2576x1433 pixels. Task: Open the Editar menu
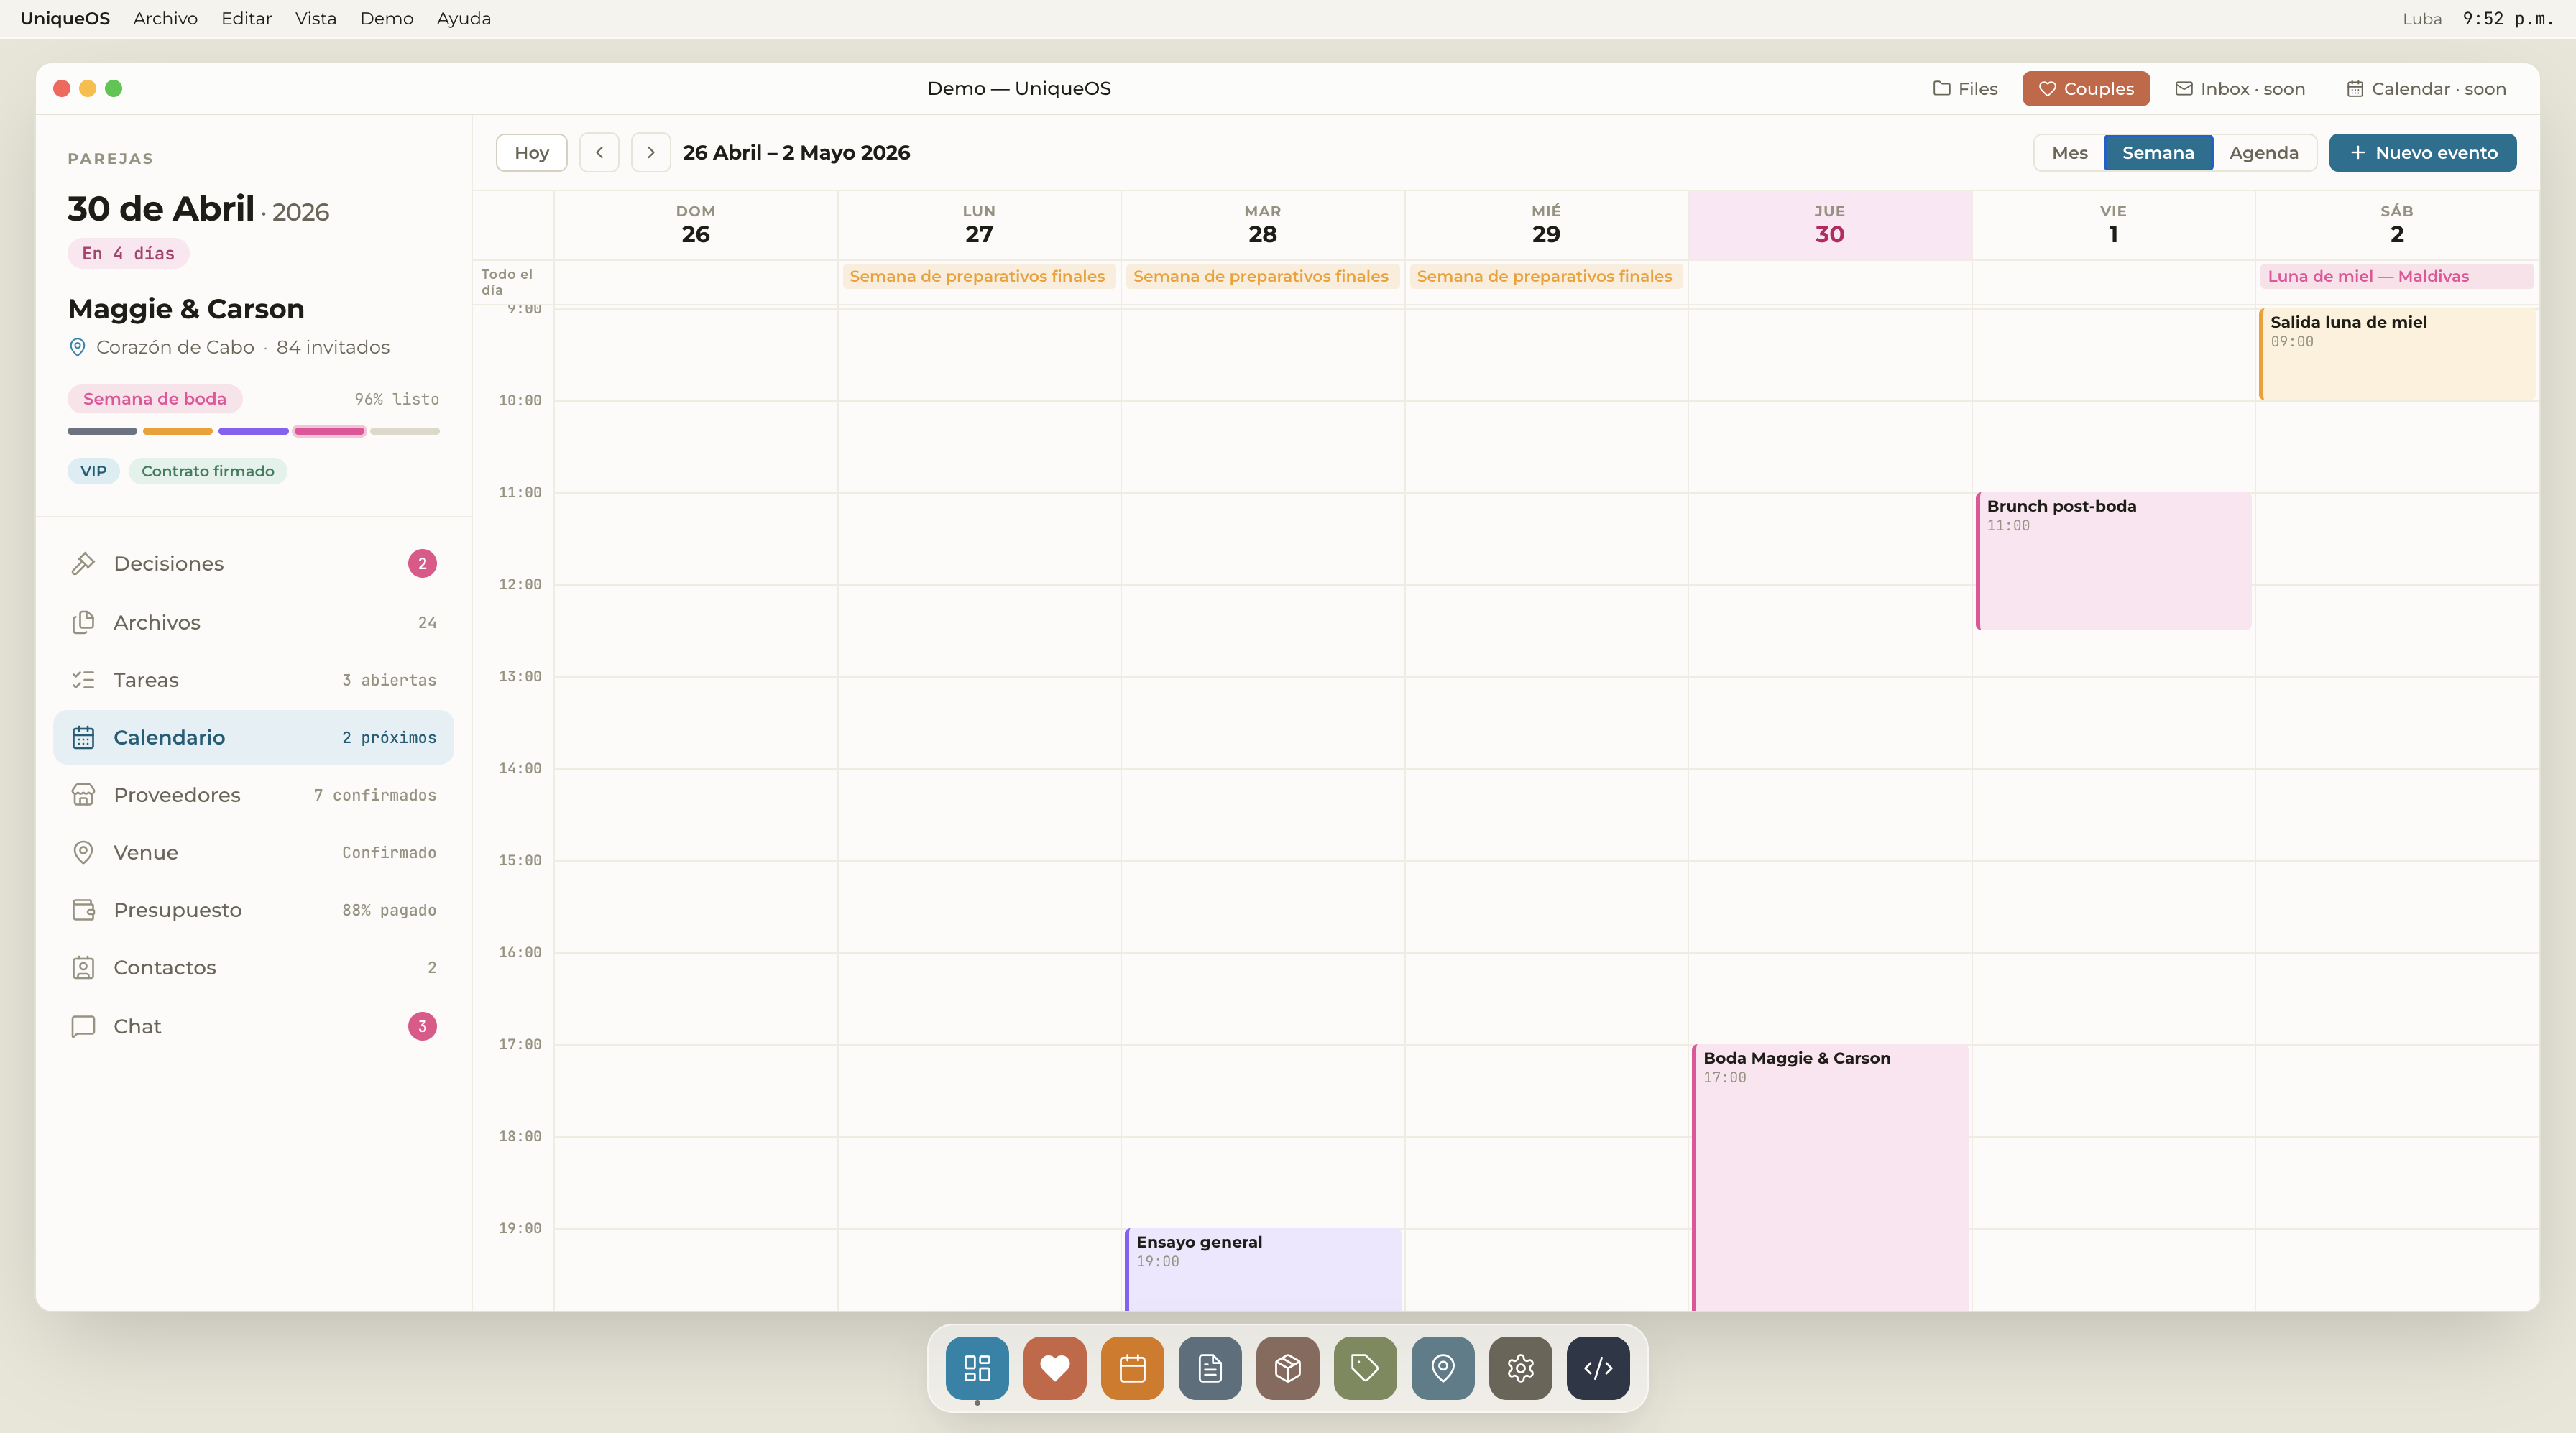click(x=246, y=18)
